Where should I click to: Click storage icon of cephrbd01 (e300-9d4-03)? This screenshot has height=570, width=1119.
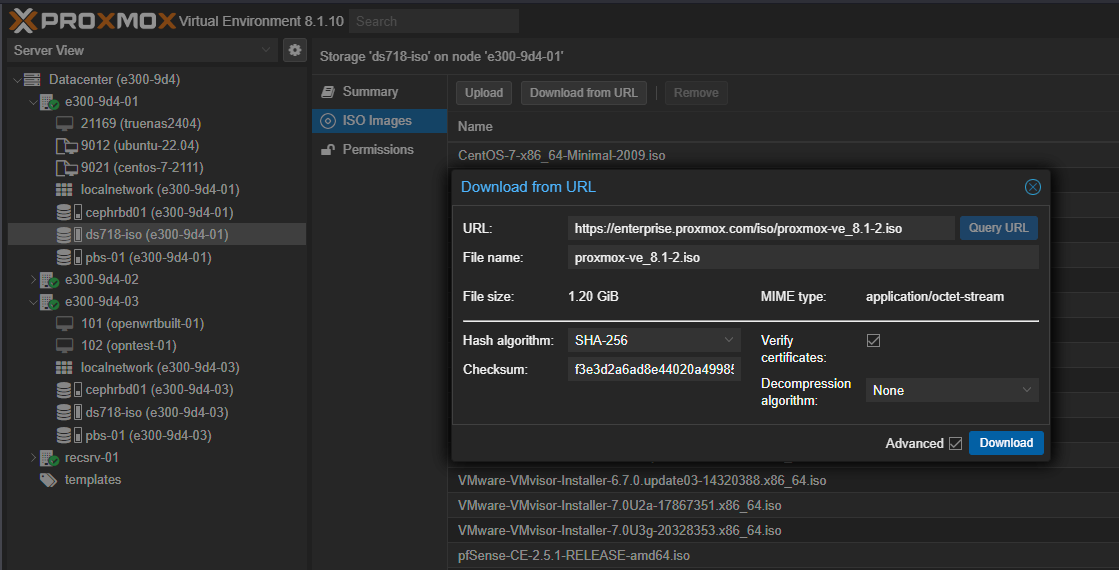(69, 390)
